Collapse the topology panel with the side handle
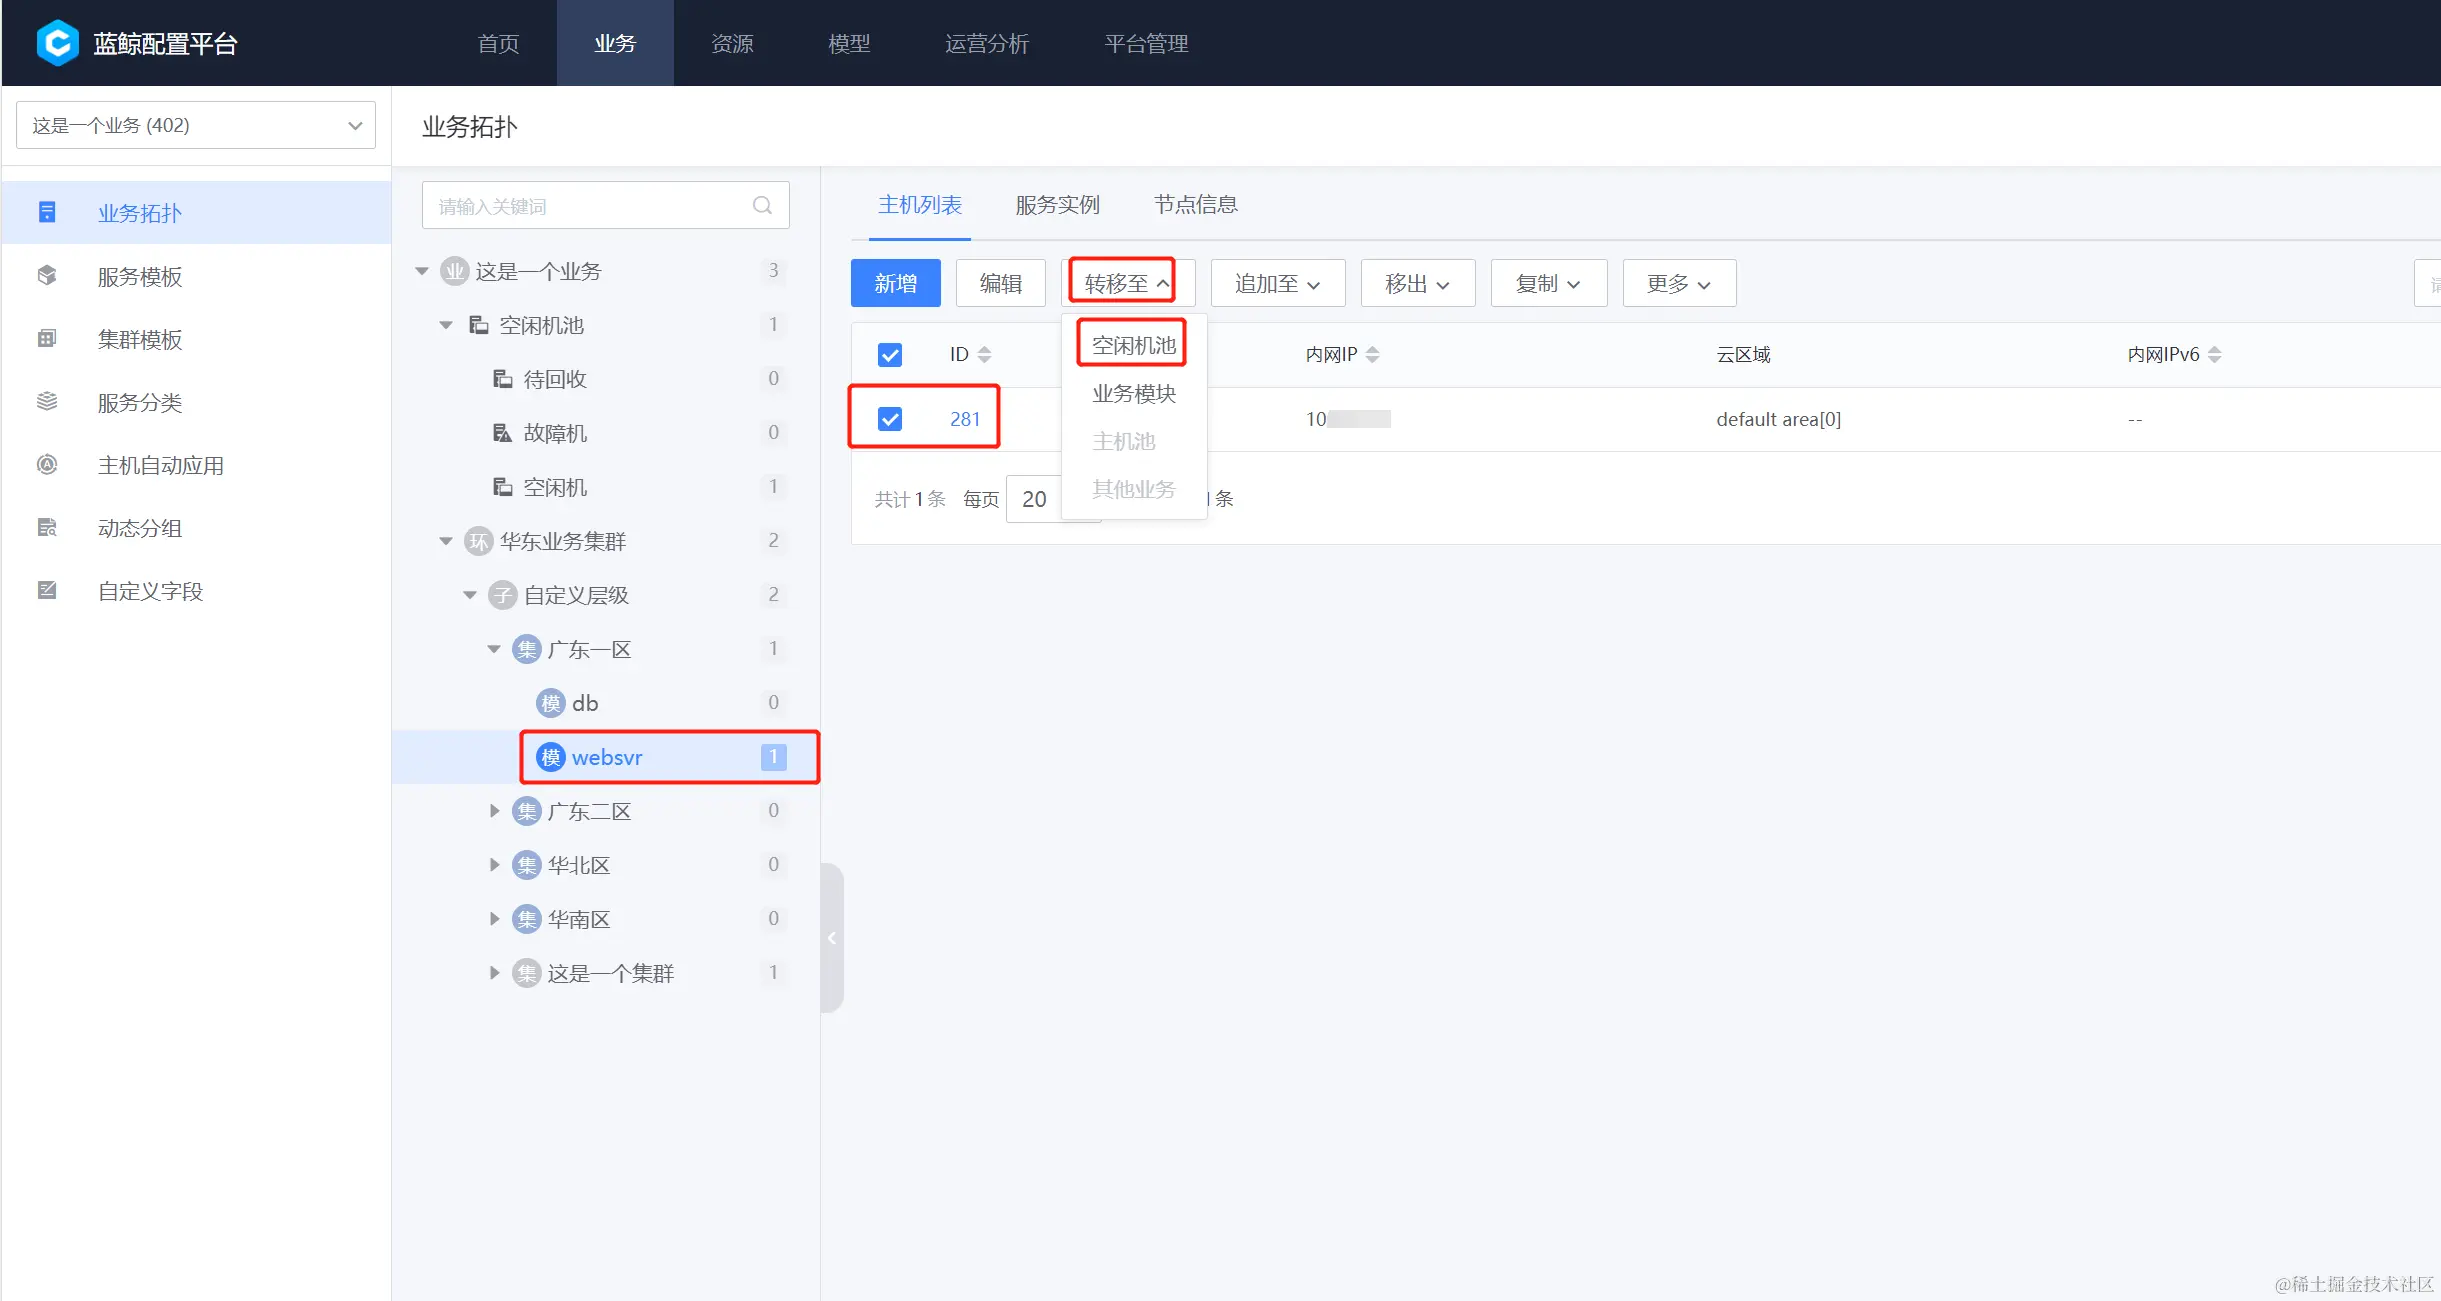Image resolution: width=2441 pixels, height=1301 pixels. pyautogui.click(x=832, y=938)
